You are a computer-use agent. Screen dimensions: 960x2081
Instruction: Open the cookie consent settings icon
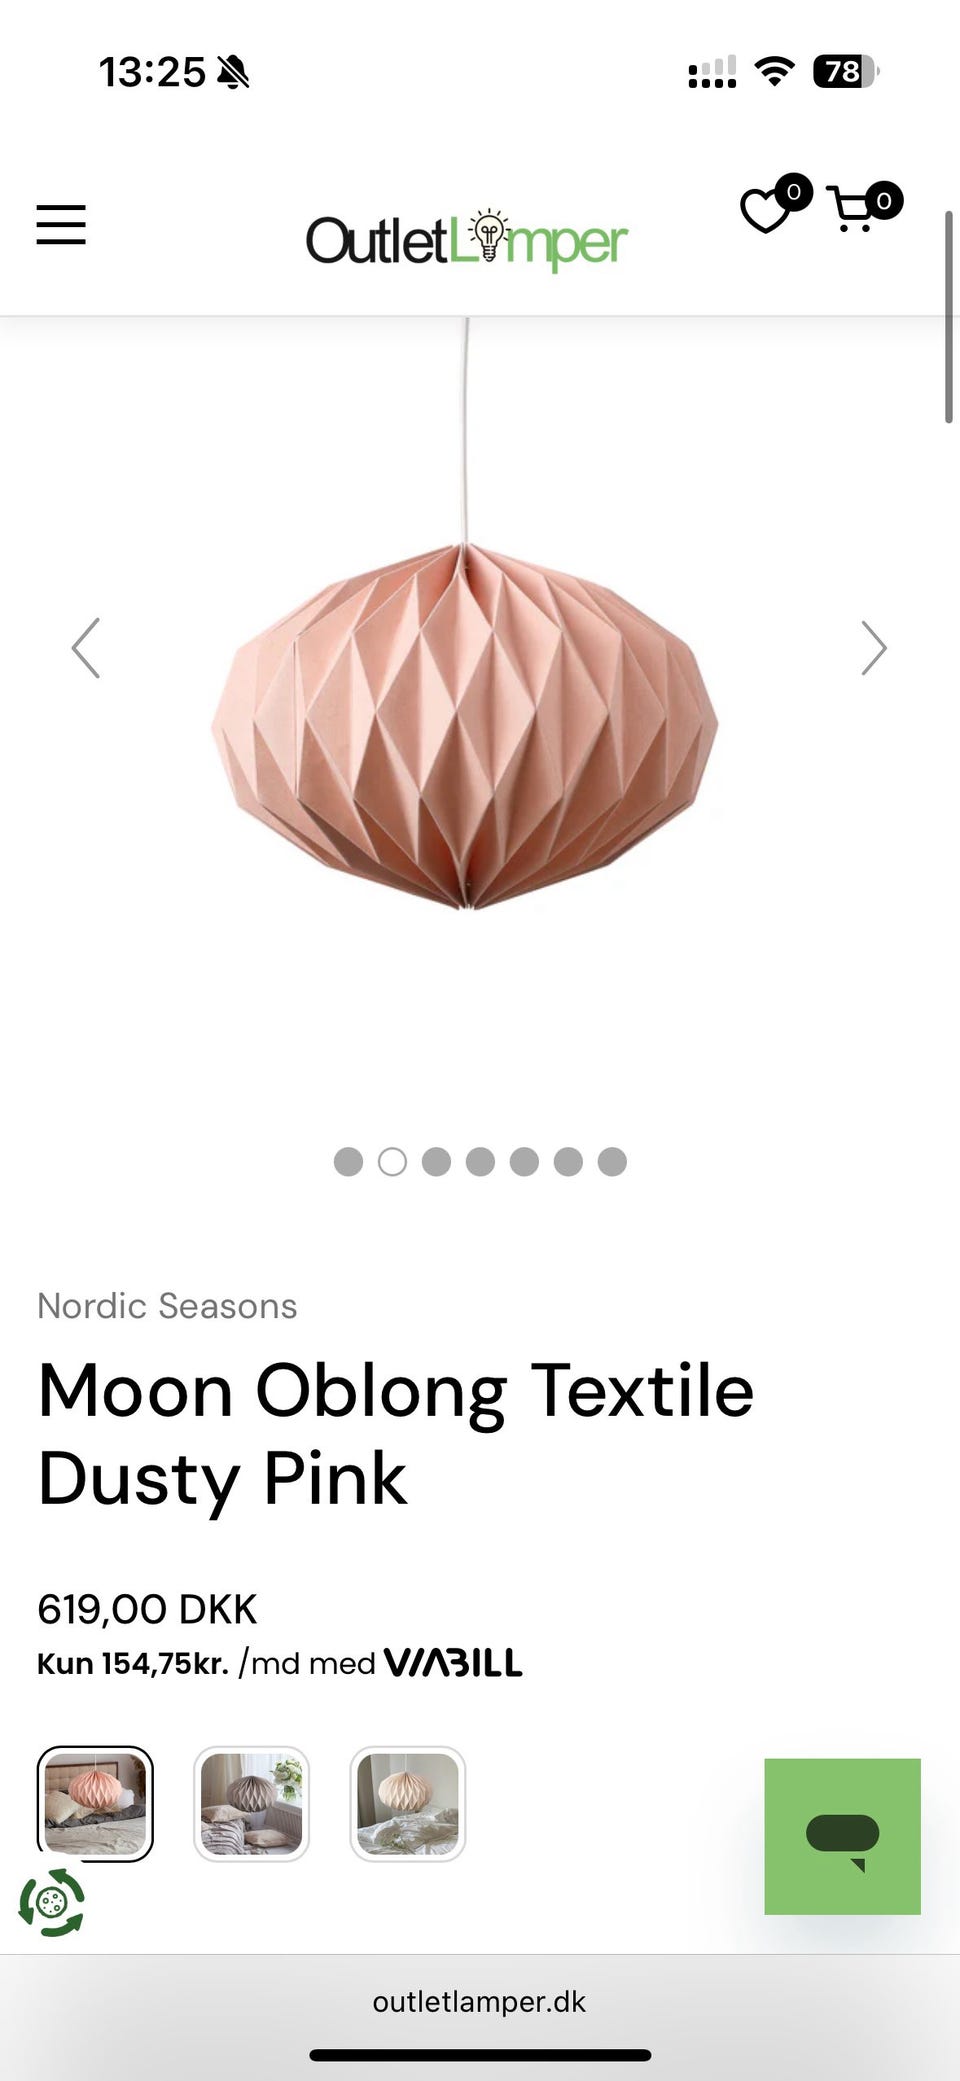point(52,1901)
